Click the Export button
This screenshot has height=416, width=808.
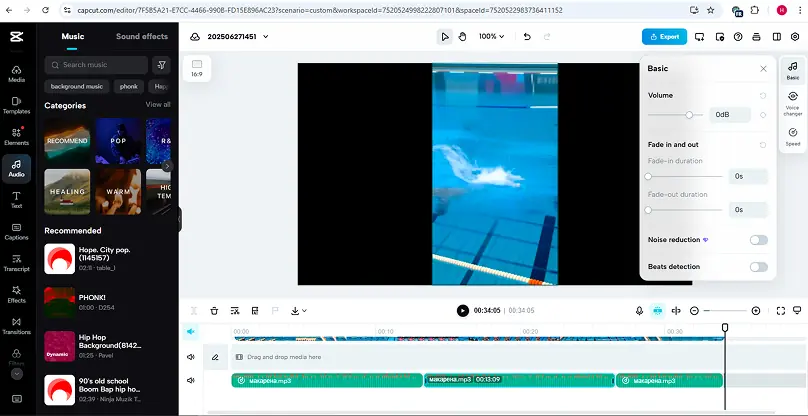tap(664, 37)
